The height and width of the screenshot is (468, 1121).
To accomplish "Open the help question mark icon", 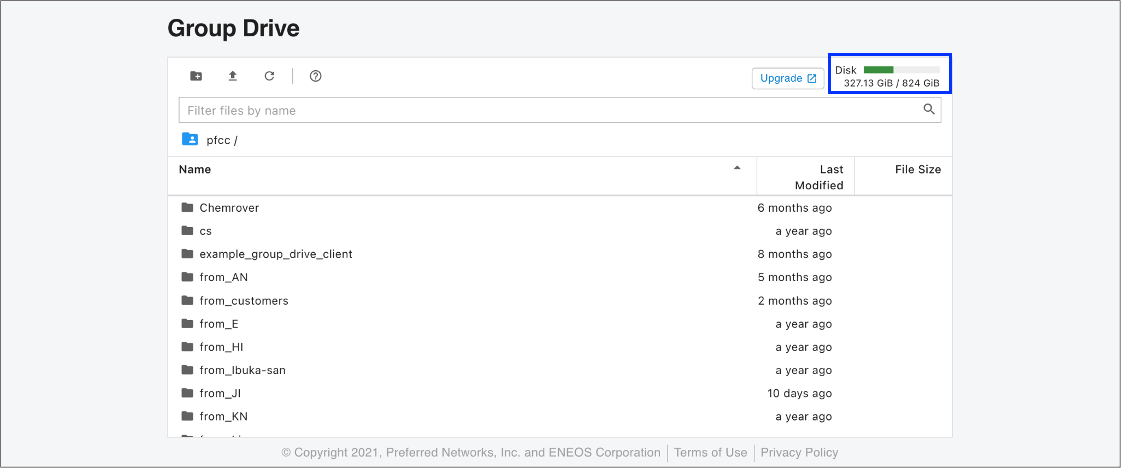I will 315,76.
